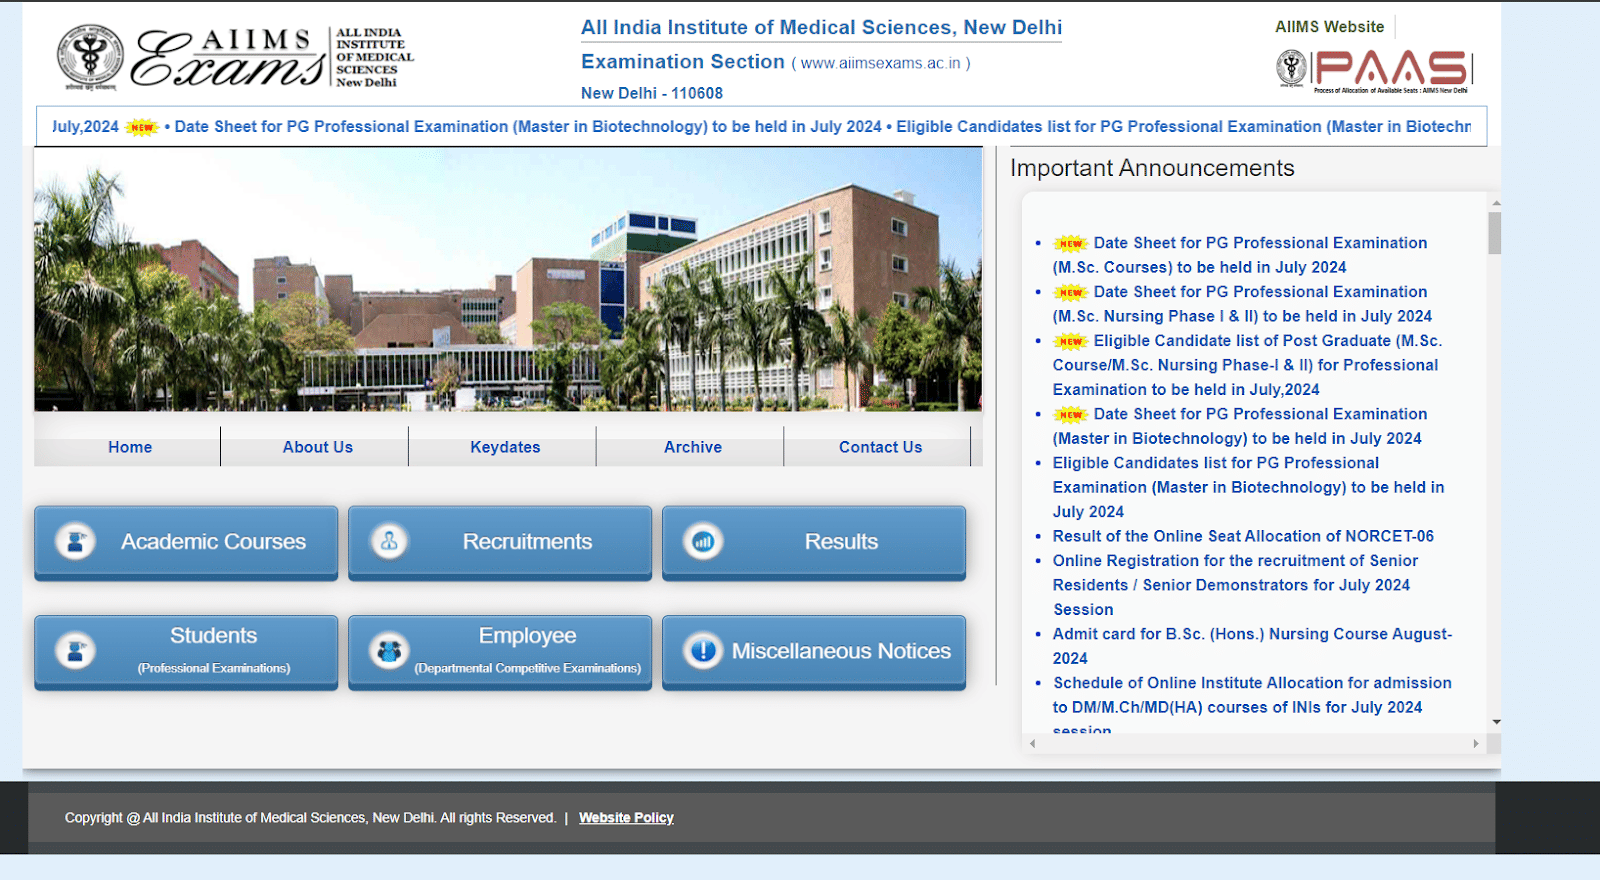Click ticker item Date Sheet Master in Biotechnology

(x=528, y=127)
